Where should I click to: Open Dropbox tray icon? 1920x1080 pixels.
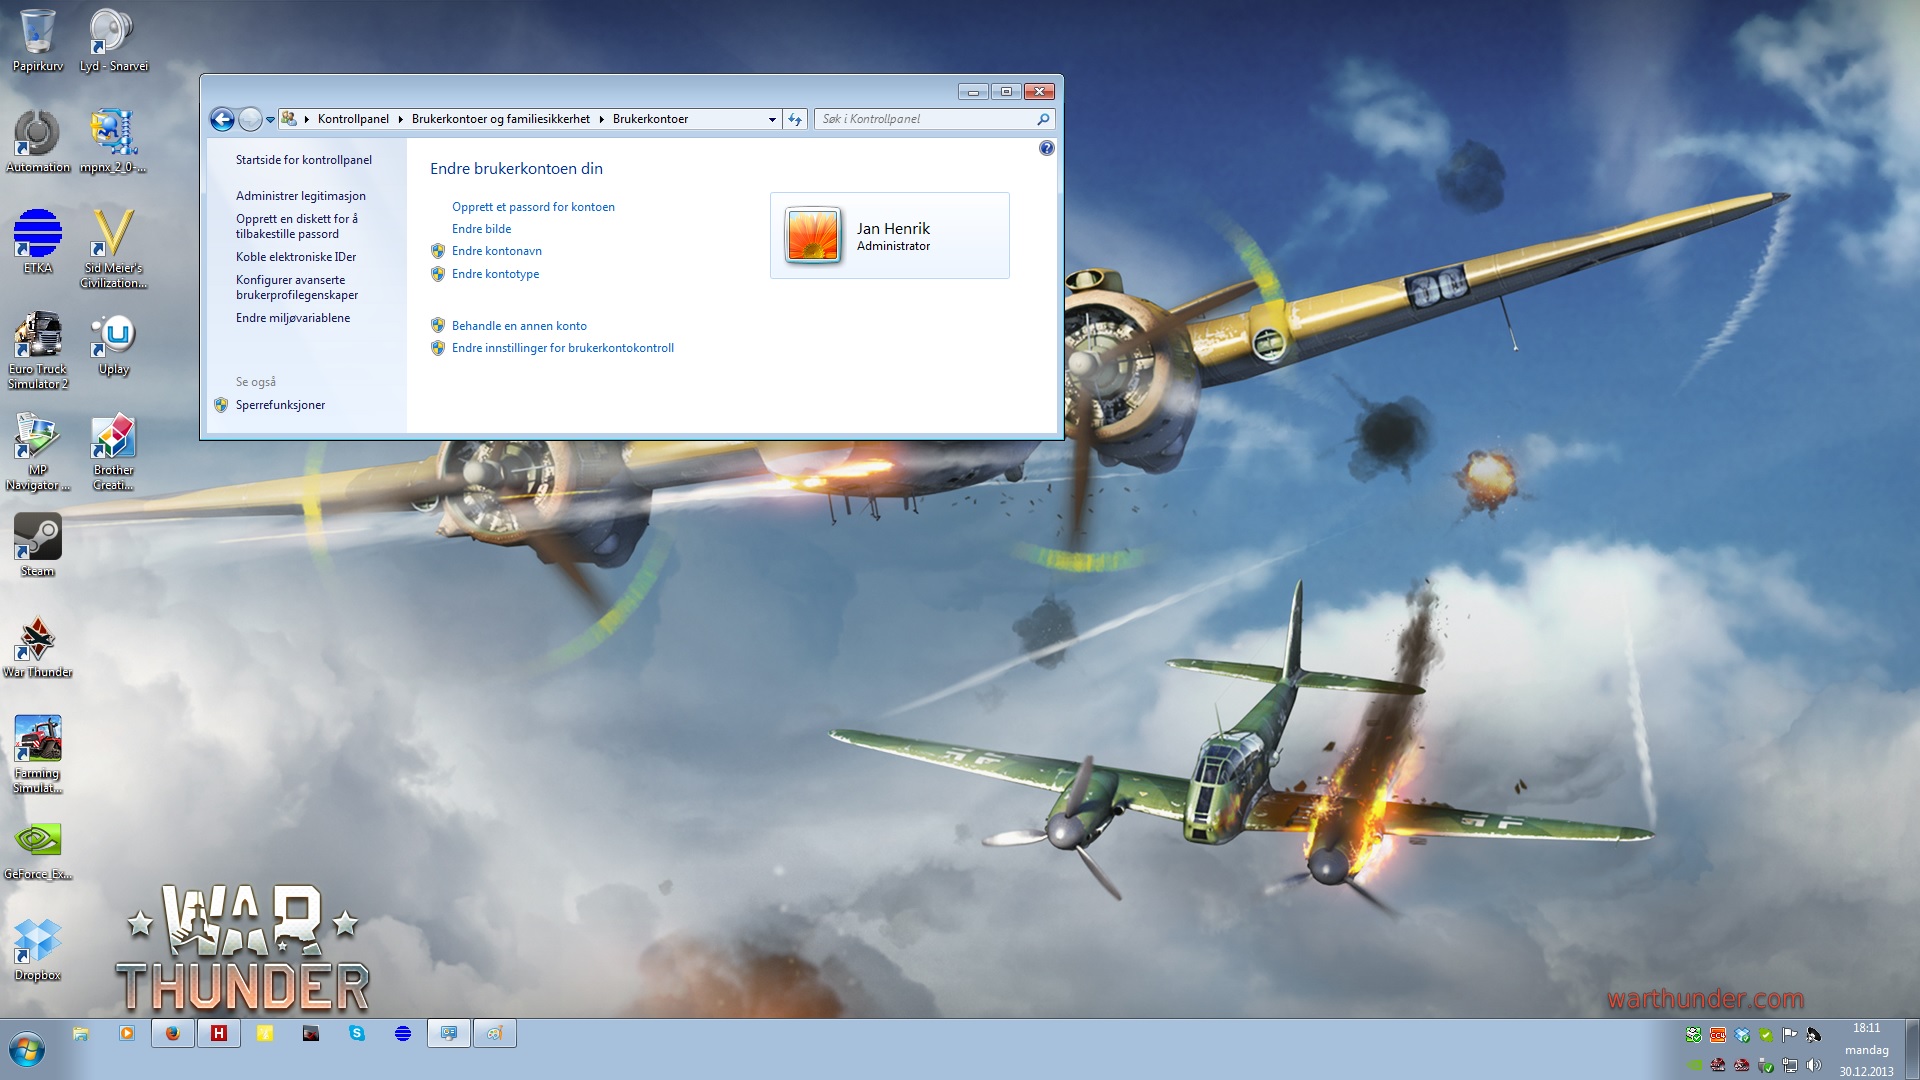coord(1742,1035)
